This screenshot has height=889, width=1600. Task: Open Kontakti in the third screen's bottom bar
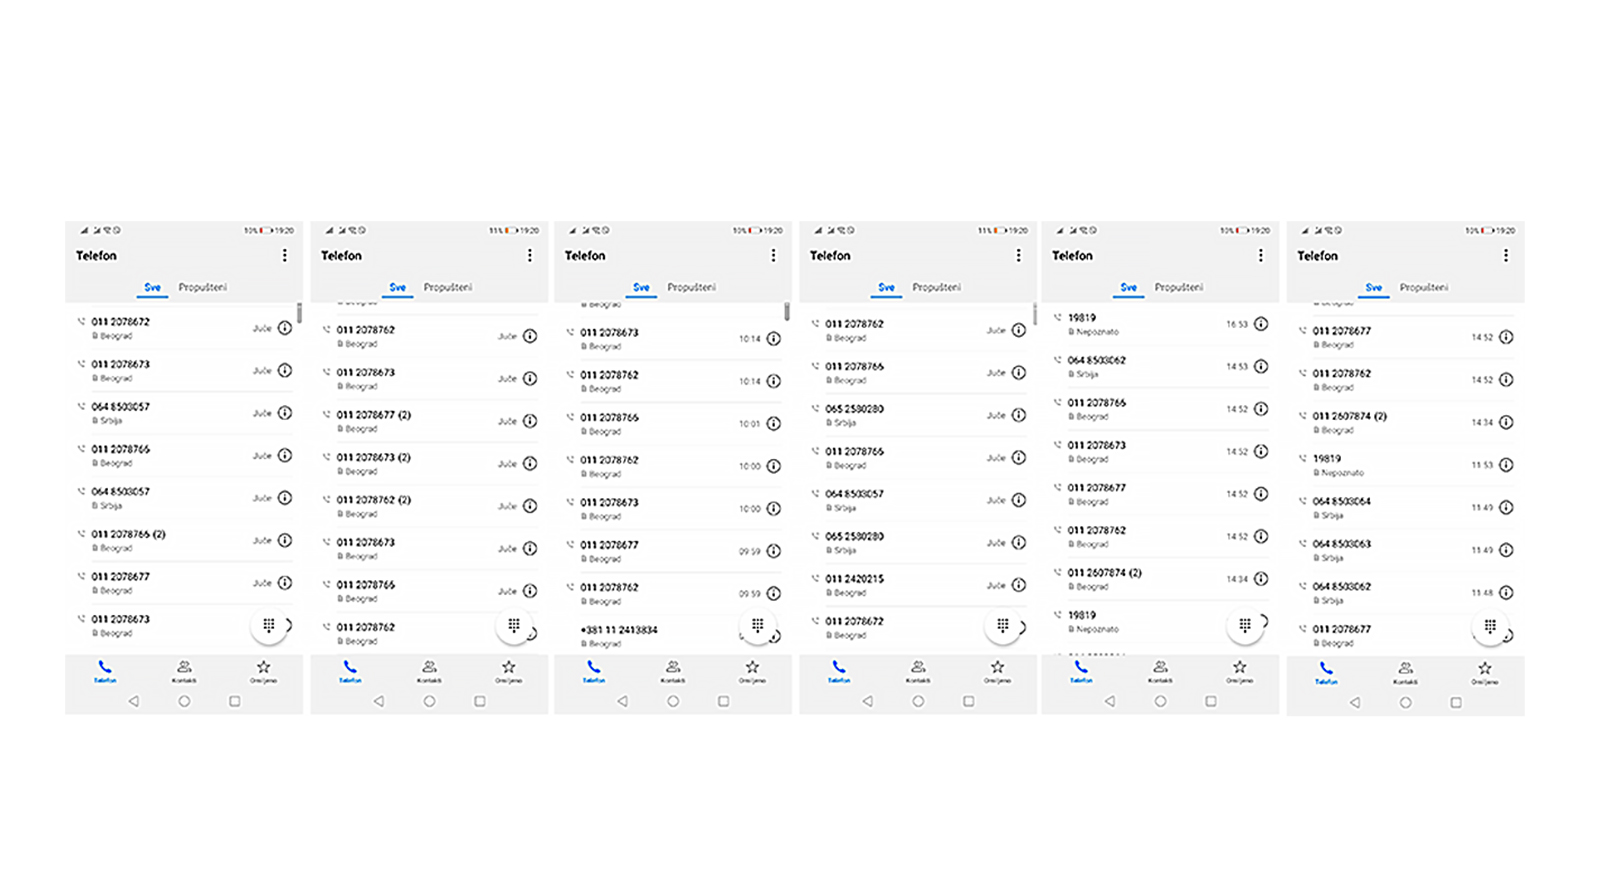673,671
